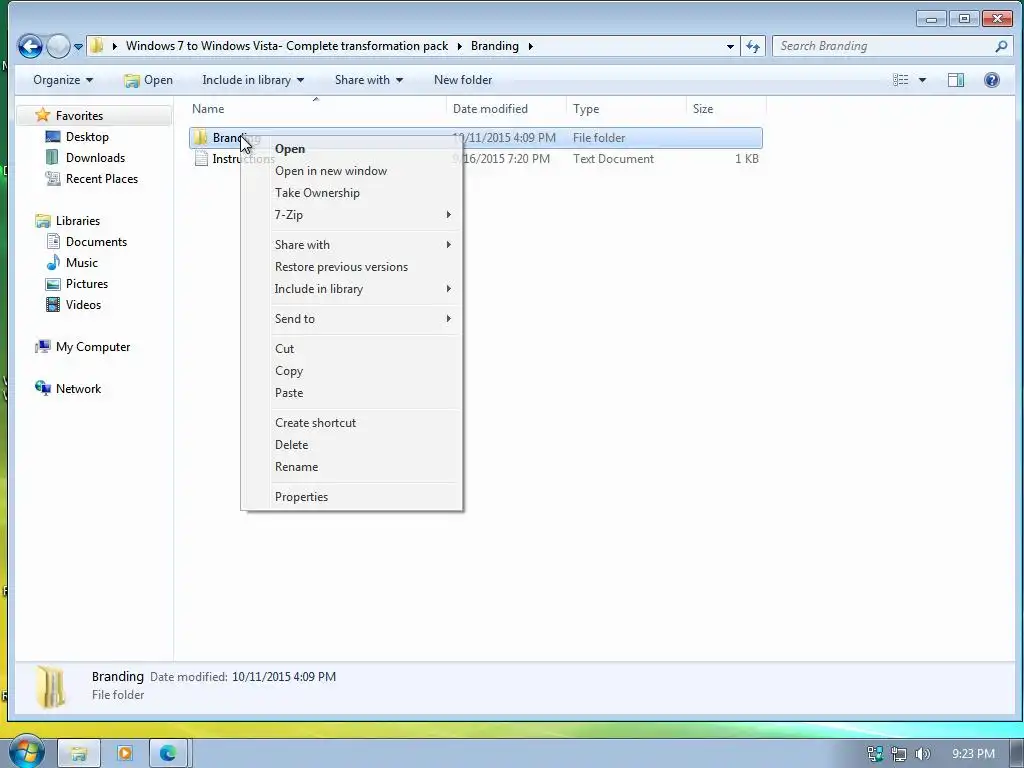Click the large folder icon in details pane
The image size is (1024, 768).
(51, 686)
